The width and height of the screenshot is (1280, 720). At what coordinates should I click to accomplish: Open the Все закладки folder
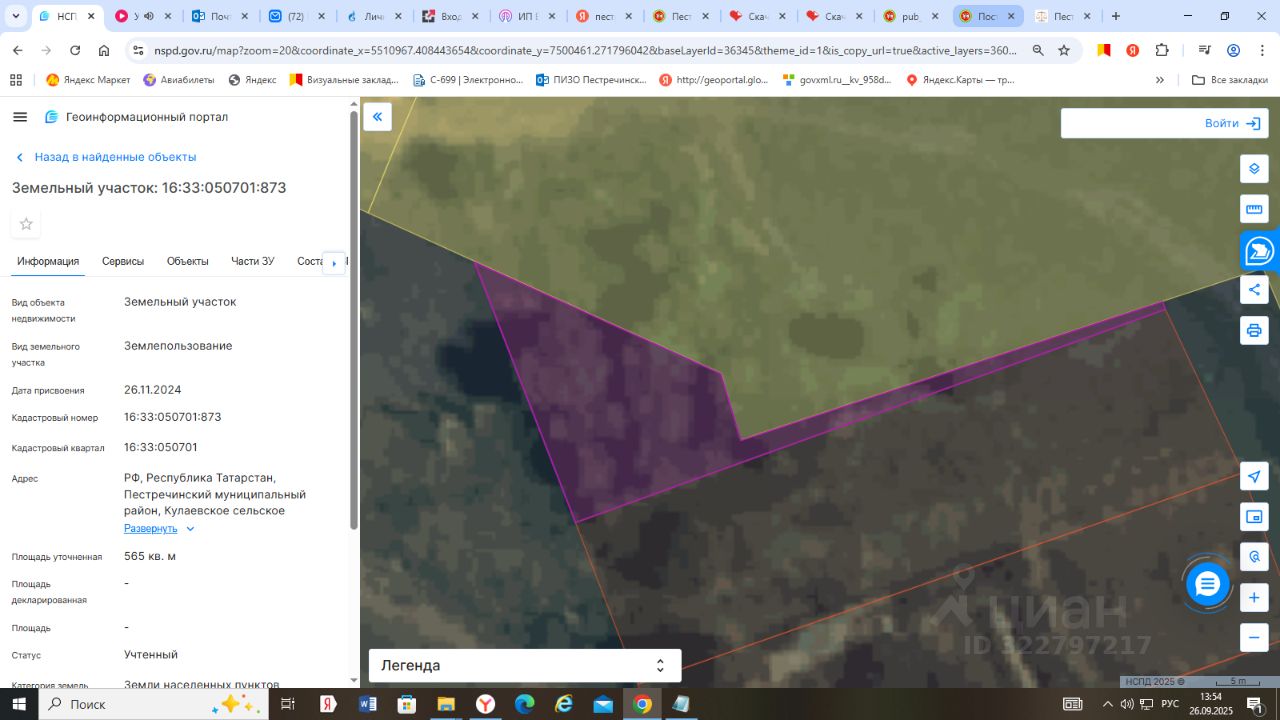1230,80
